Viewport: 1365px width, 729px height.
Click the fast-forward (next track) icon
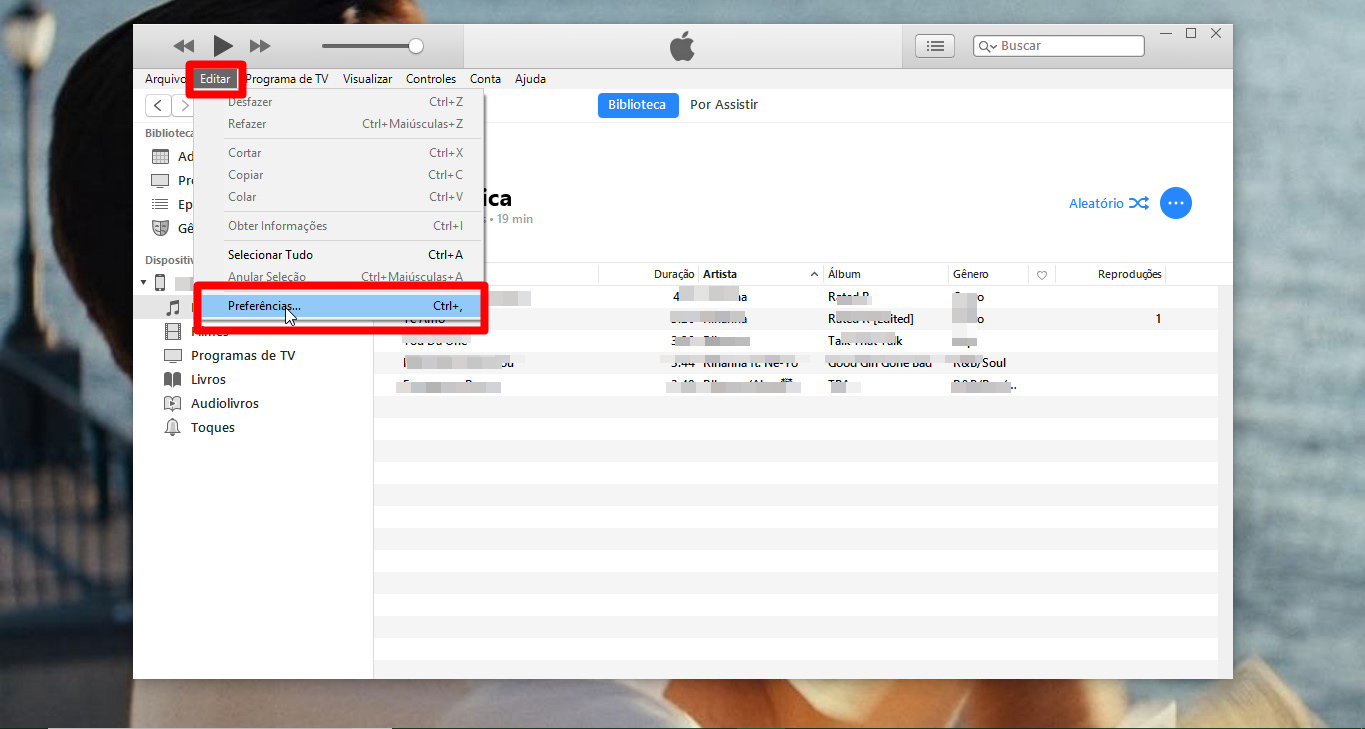click(260, 46)
